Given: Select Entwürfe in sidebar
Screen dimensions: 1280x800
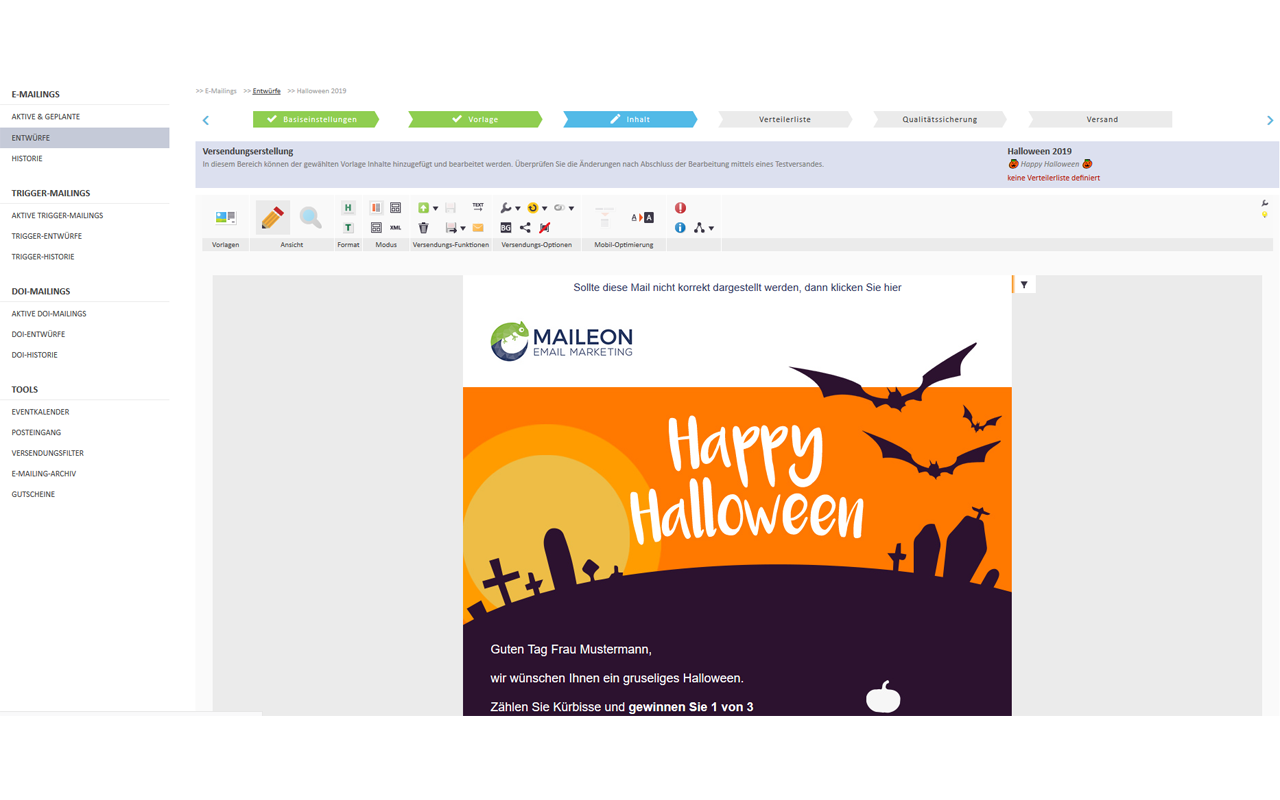Looking at the screenshot, I should tap(84, 138).
